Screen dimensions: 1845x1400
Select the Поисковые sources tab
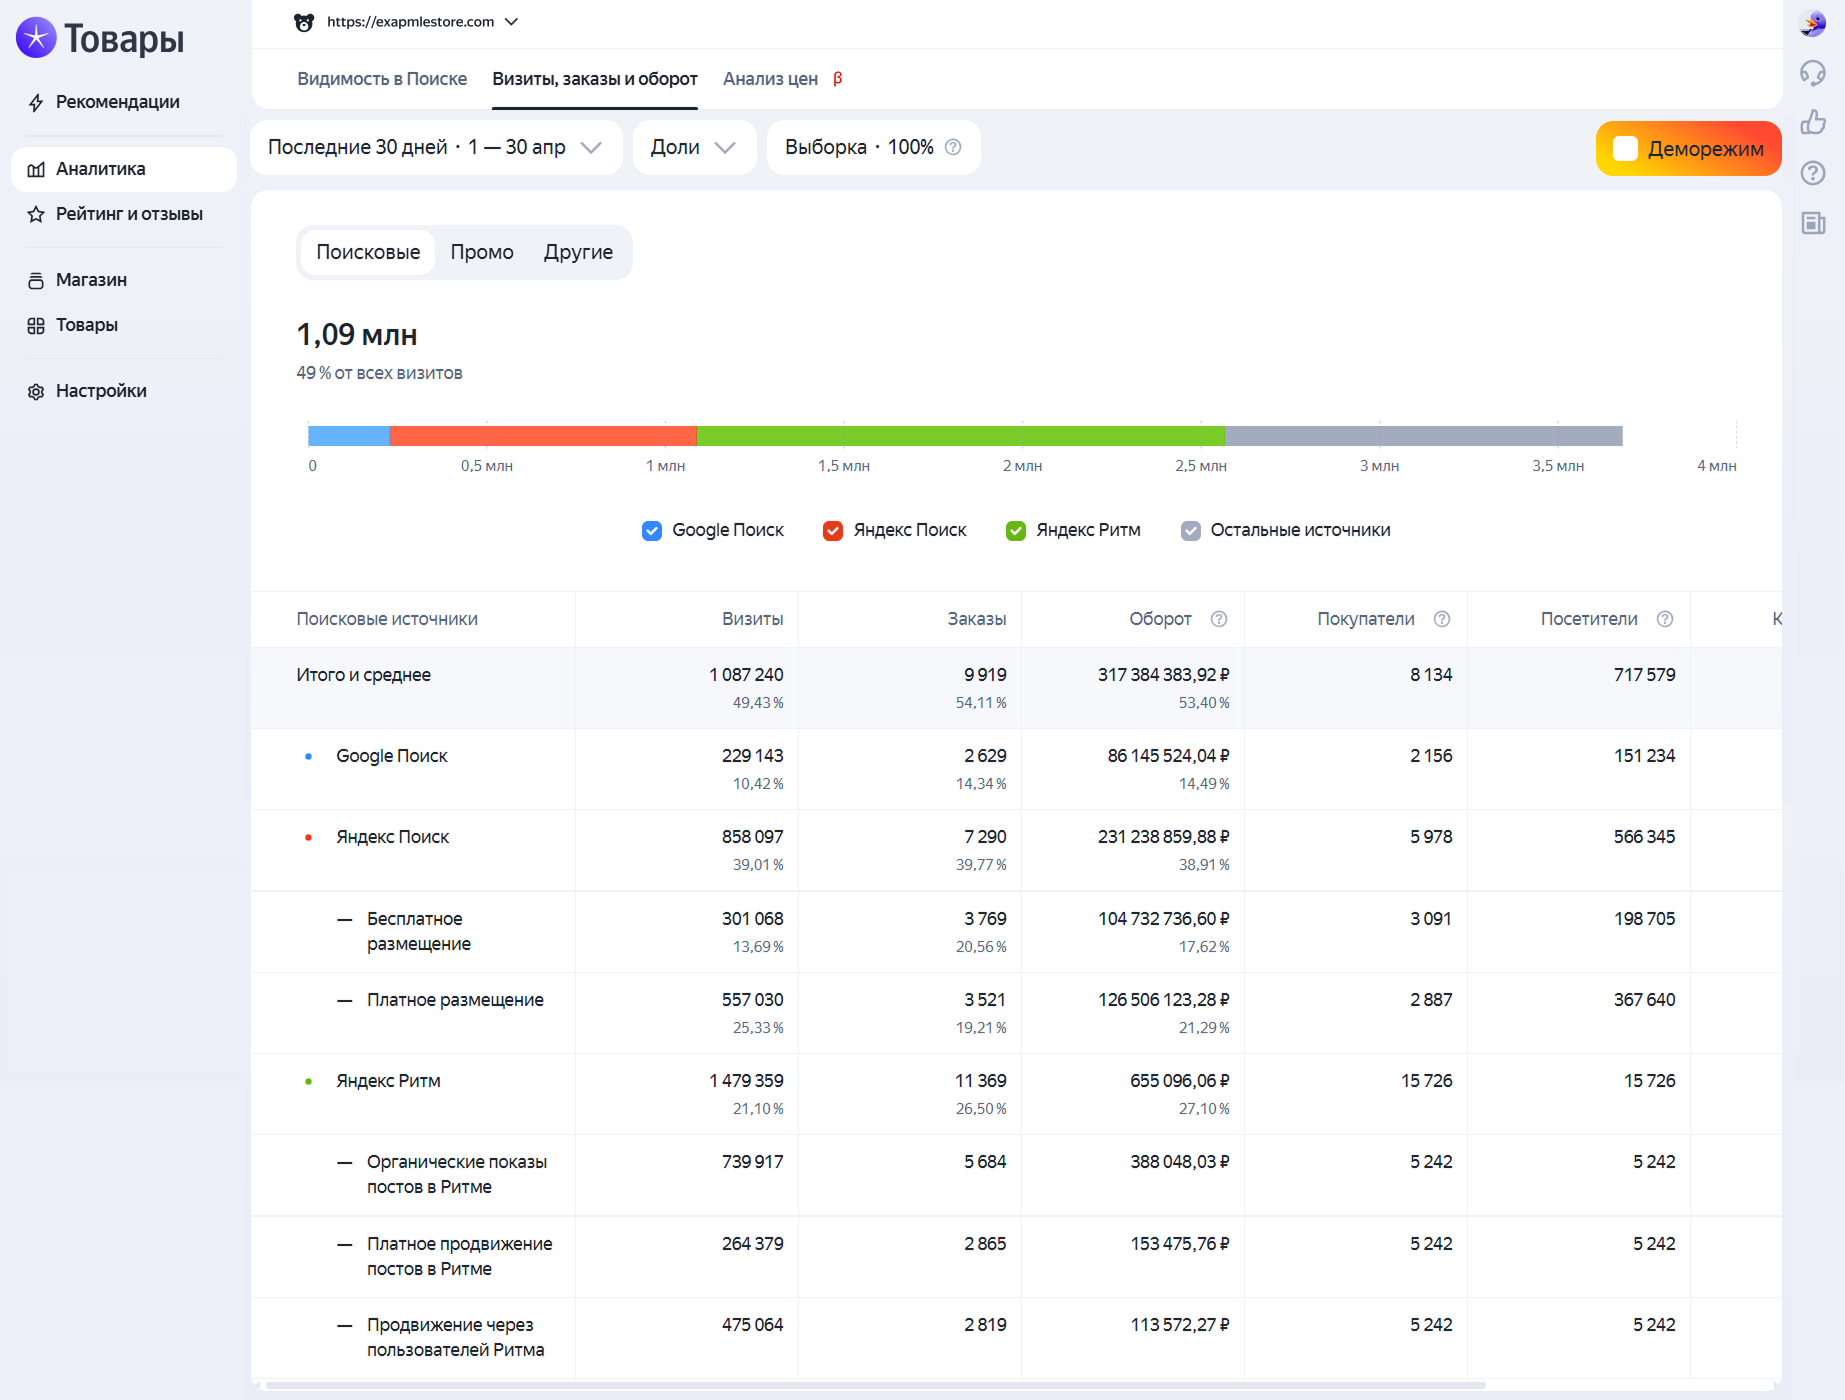tap(368, 252)
